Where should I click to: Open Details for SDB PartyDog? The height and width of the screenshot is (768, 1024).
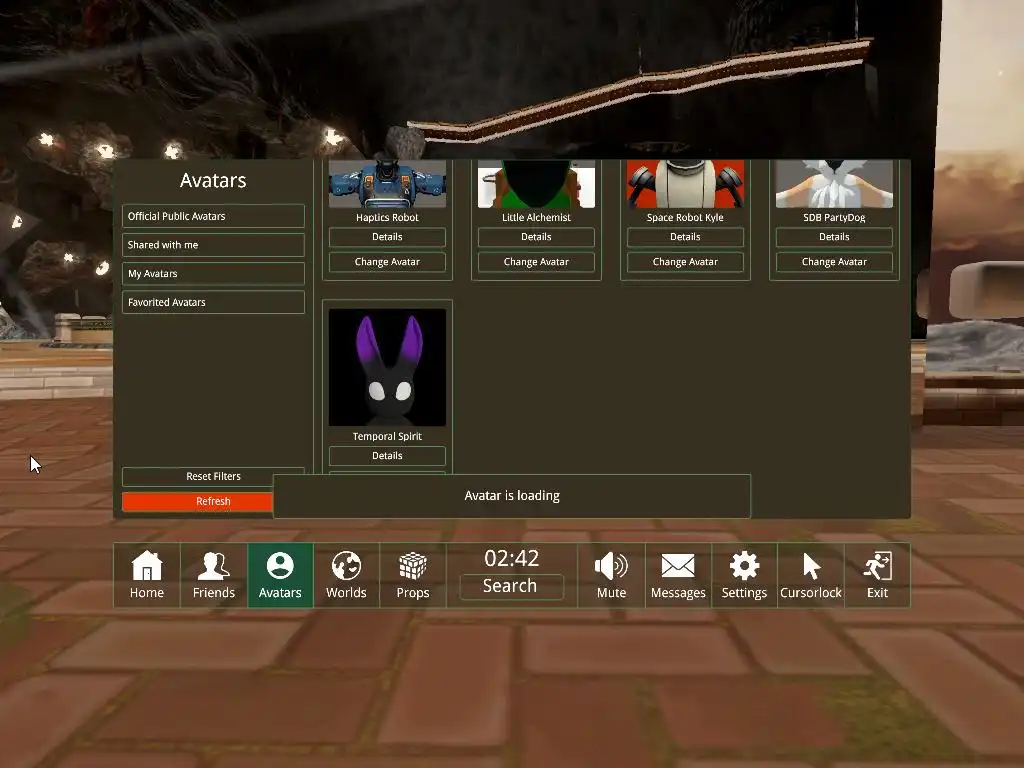(834, 237)
